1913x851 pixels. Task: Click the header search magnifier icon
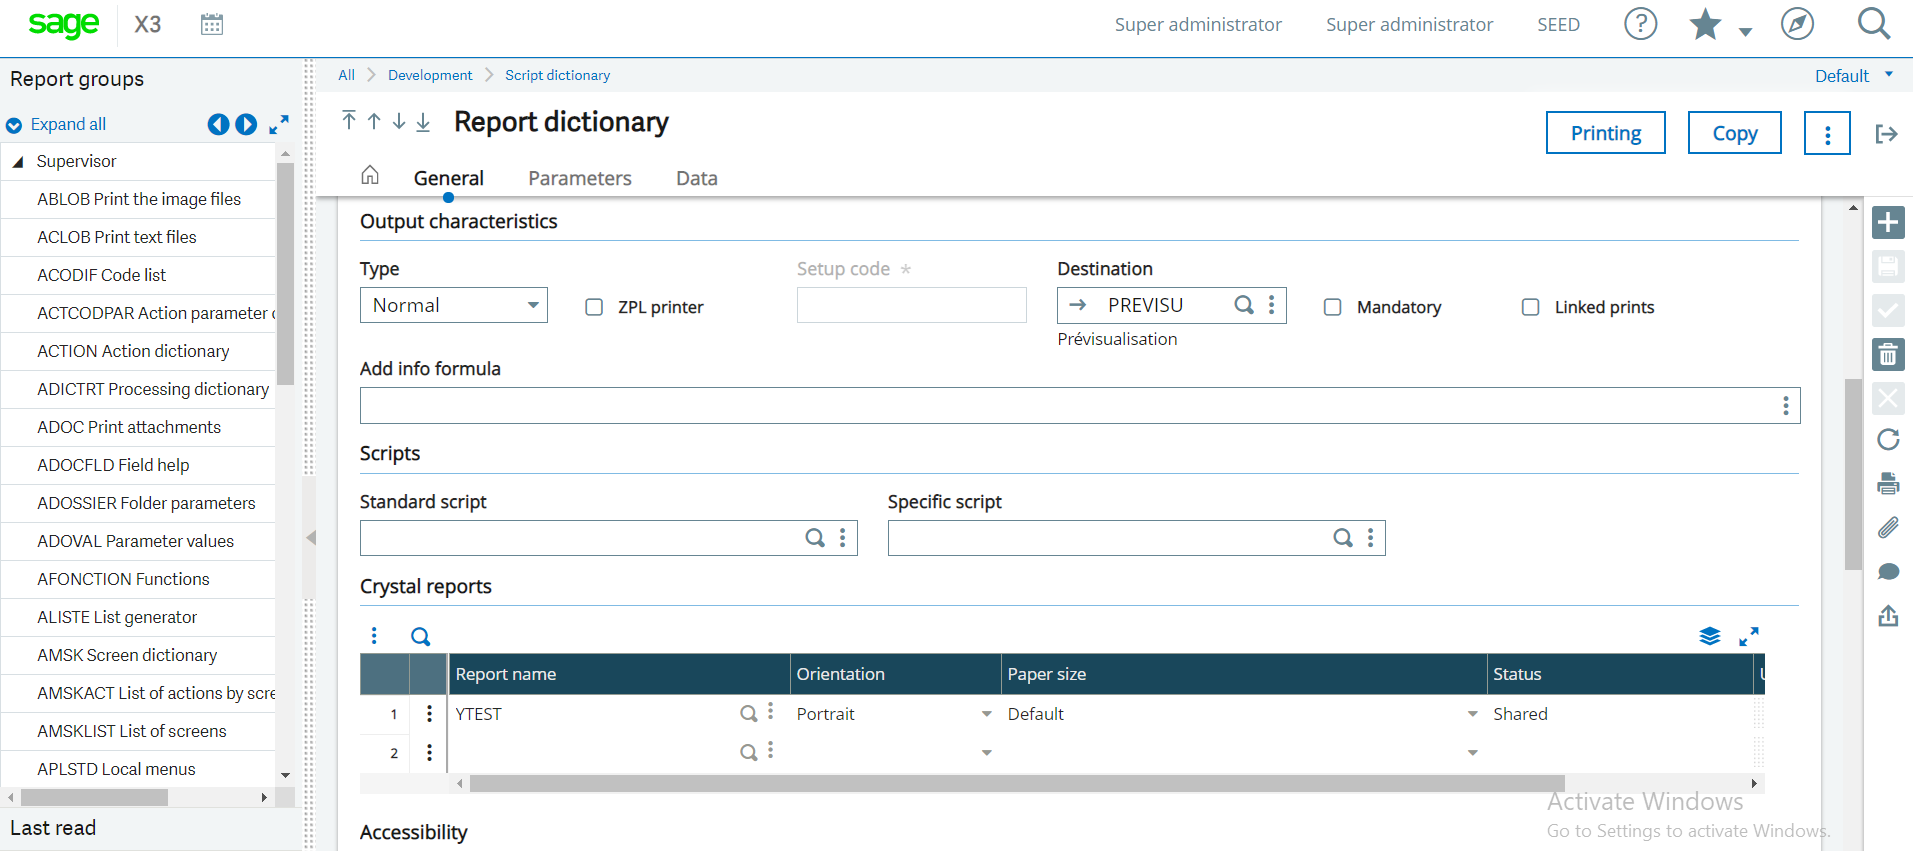point(1873,24)
